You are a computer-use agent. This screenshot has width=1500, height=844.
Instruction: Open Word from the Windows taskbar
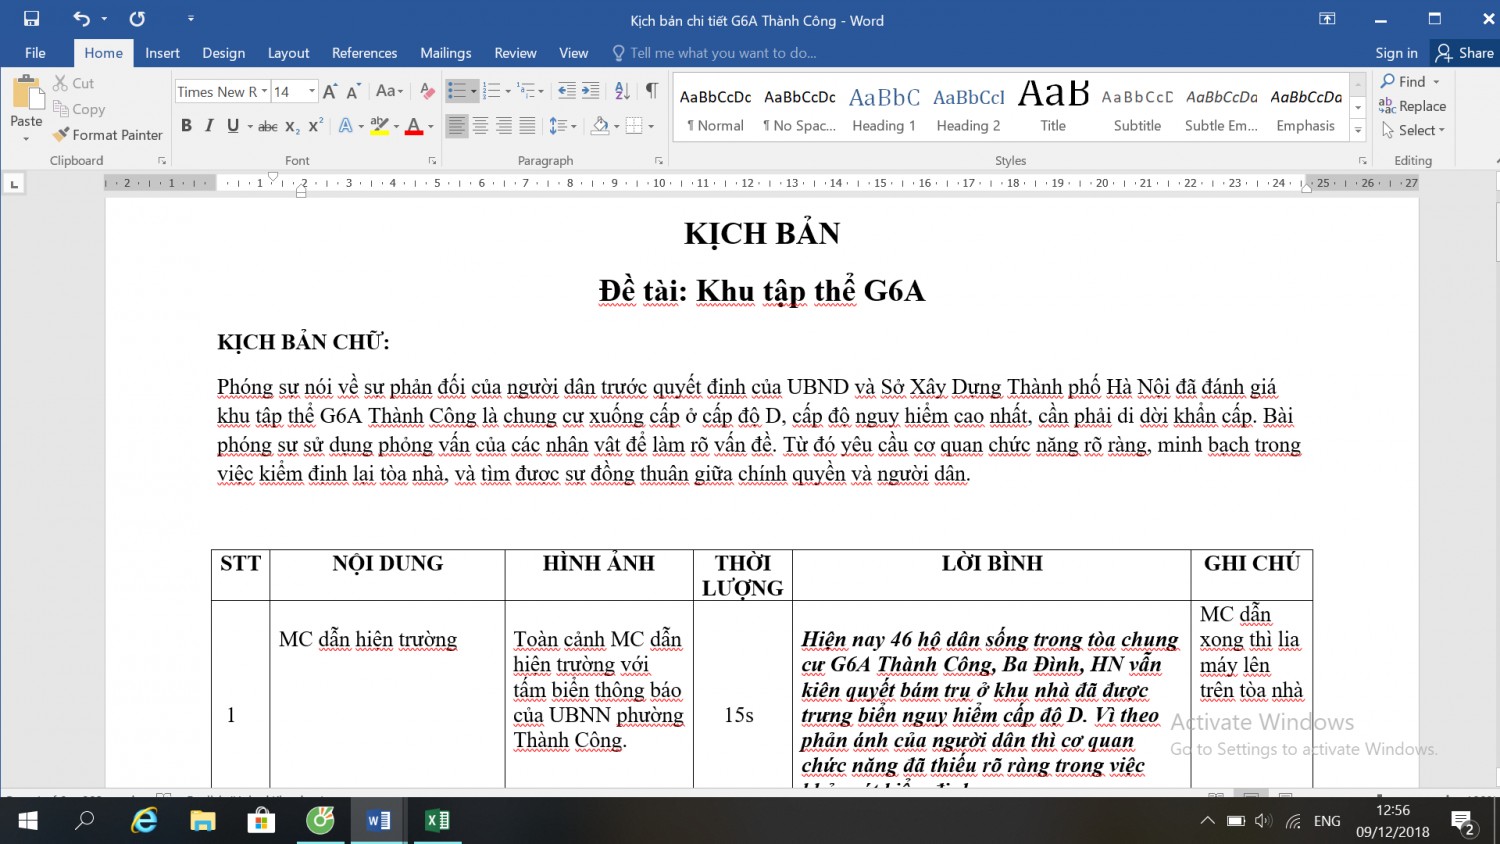379,821
